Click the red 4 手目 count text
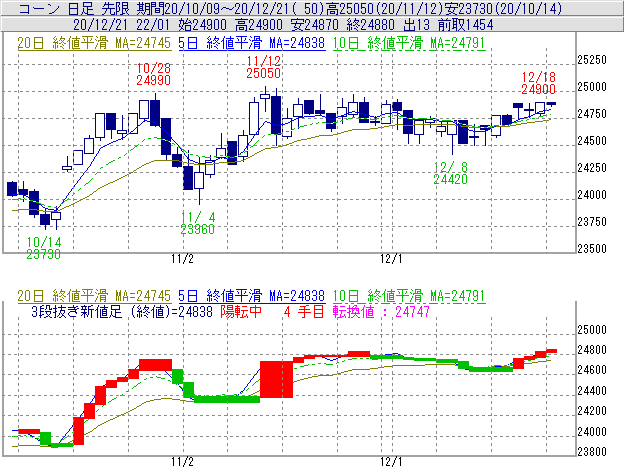Screen dimensions: 624x473 coord(304,311)
